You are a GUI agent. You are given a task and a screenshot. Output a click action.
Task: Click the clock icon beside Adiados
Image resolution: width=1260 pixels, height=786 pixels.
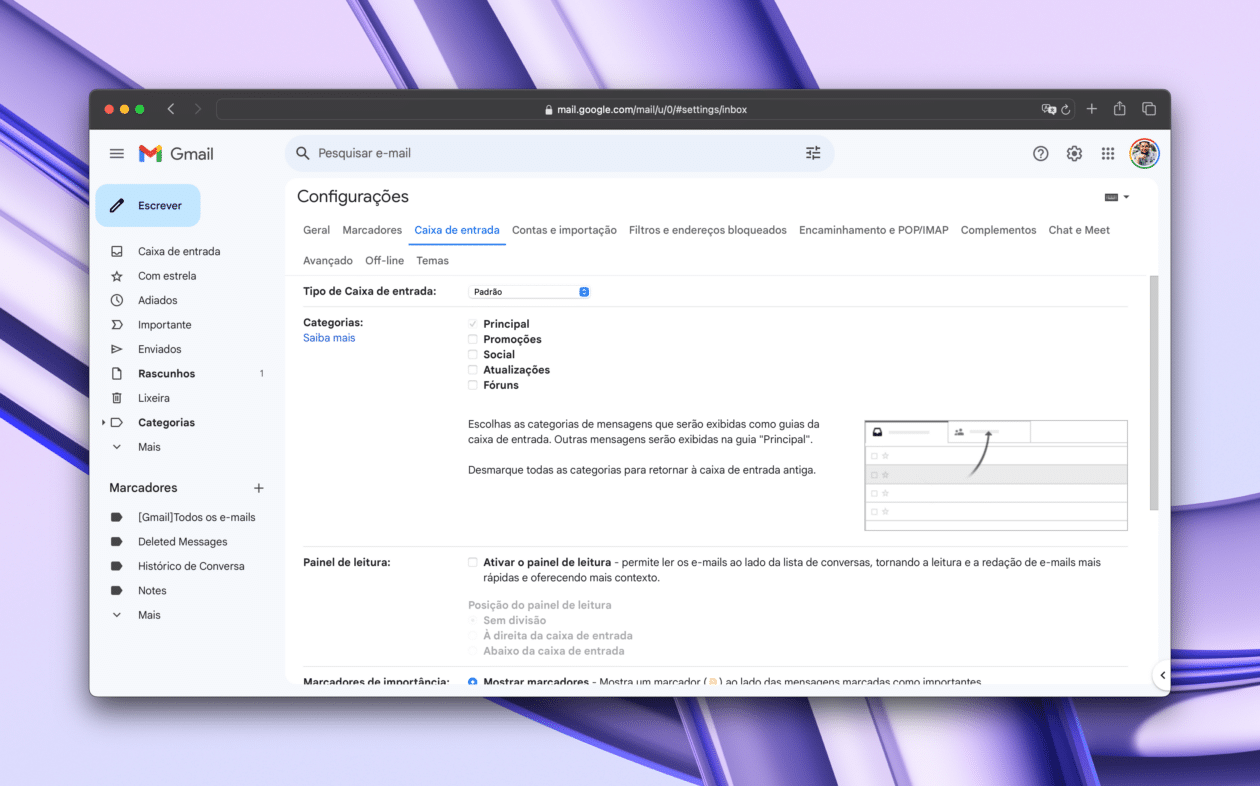click(117, 300)
